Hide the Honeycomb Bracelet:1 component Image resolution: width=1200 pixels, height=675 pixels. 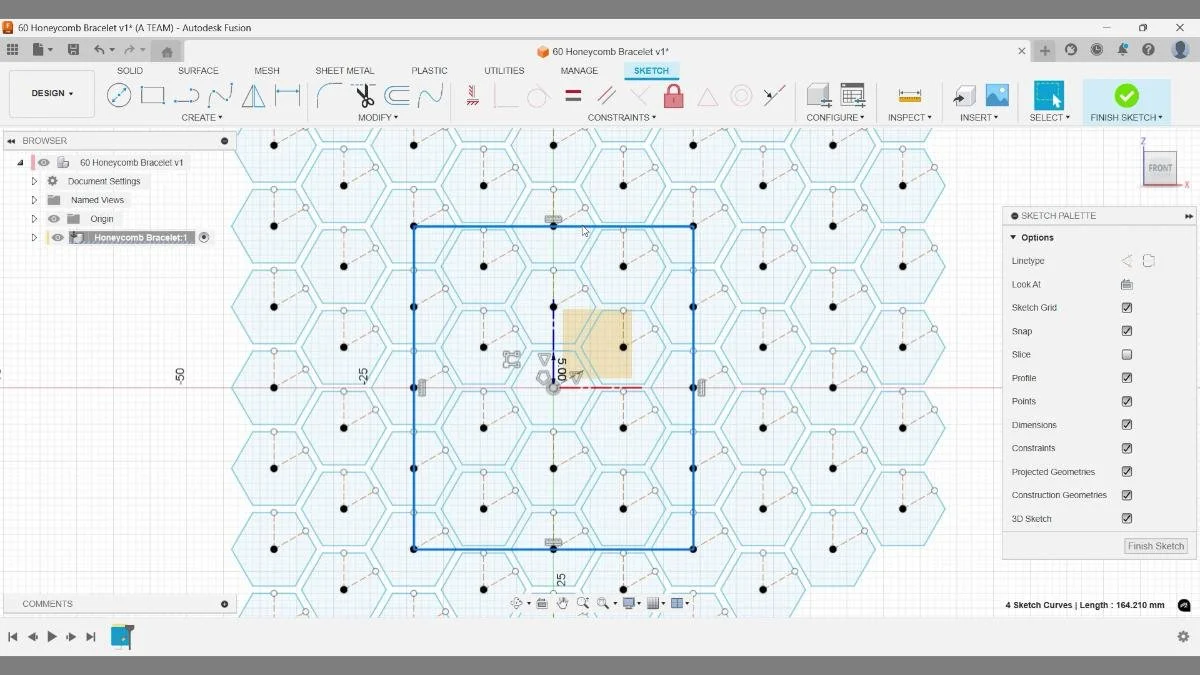tap(57, 237)
